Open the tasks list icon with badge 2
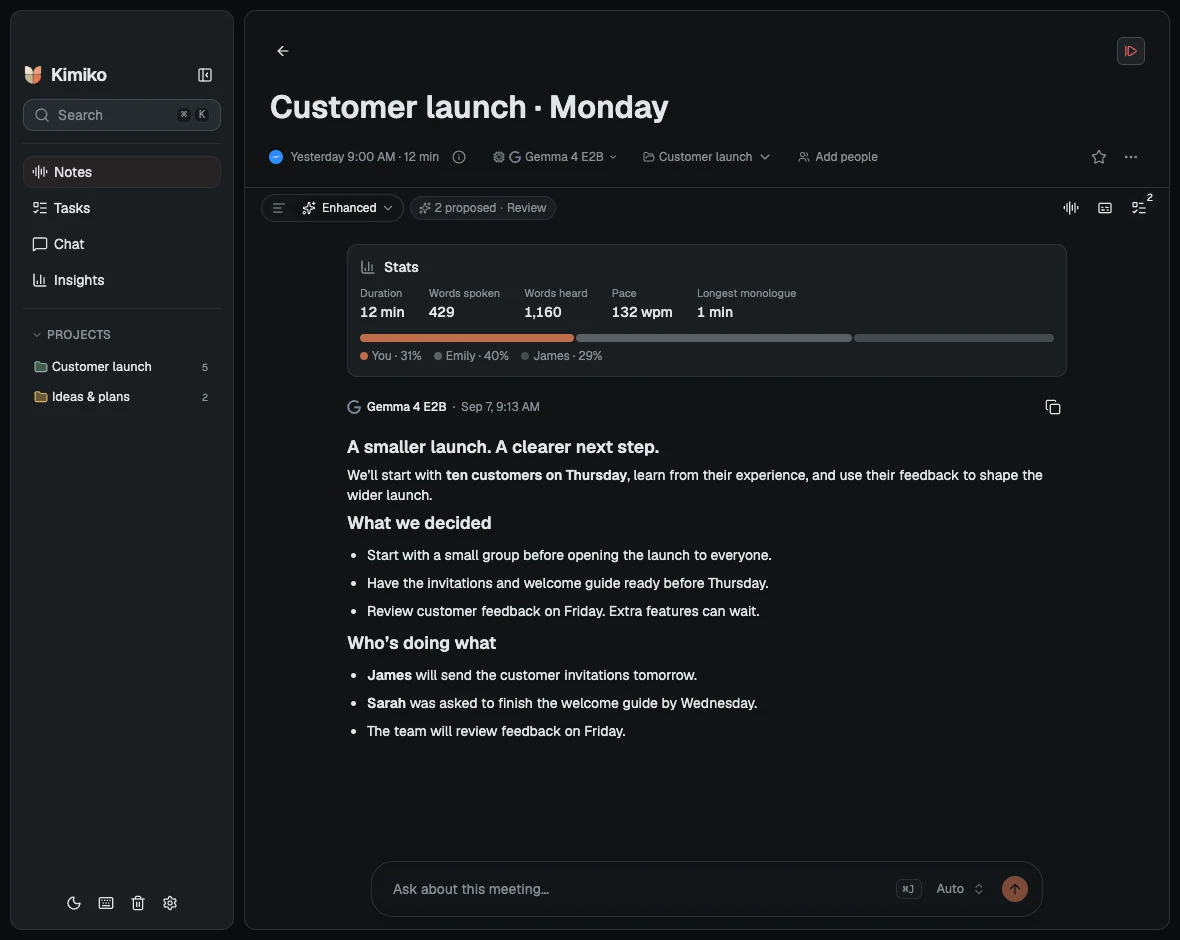1180x940 pixels. [1139, 208]
